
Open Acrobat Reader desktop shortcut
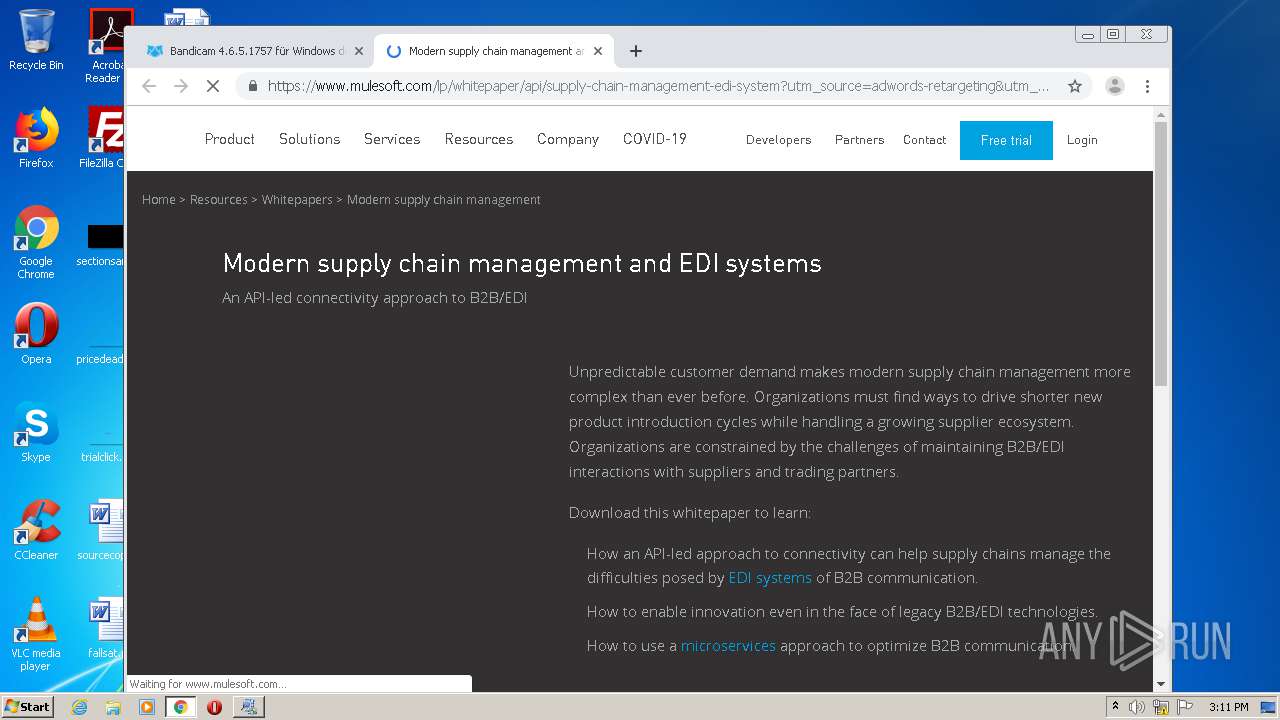(106, 46)
